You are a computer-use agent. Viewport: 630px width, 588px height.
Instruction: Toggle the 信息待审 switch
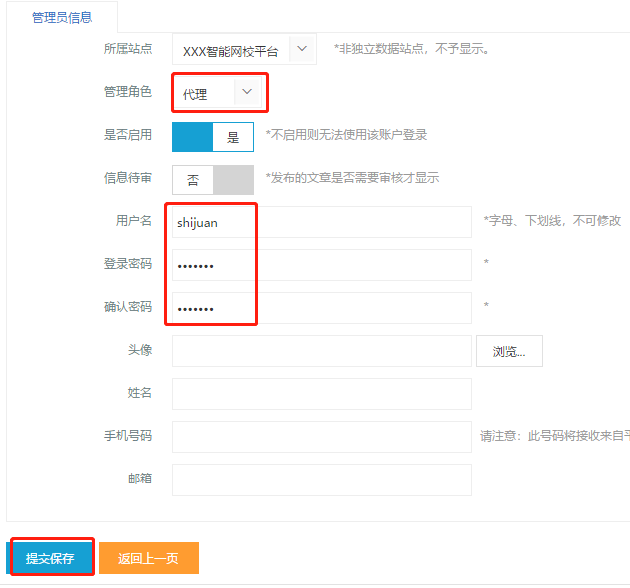212,180
